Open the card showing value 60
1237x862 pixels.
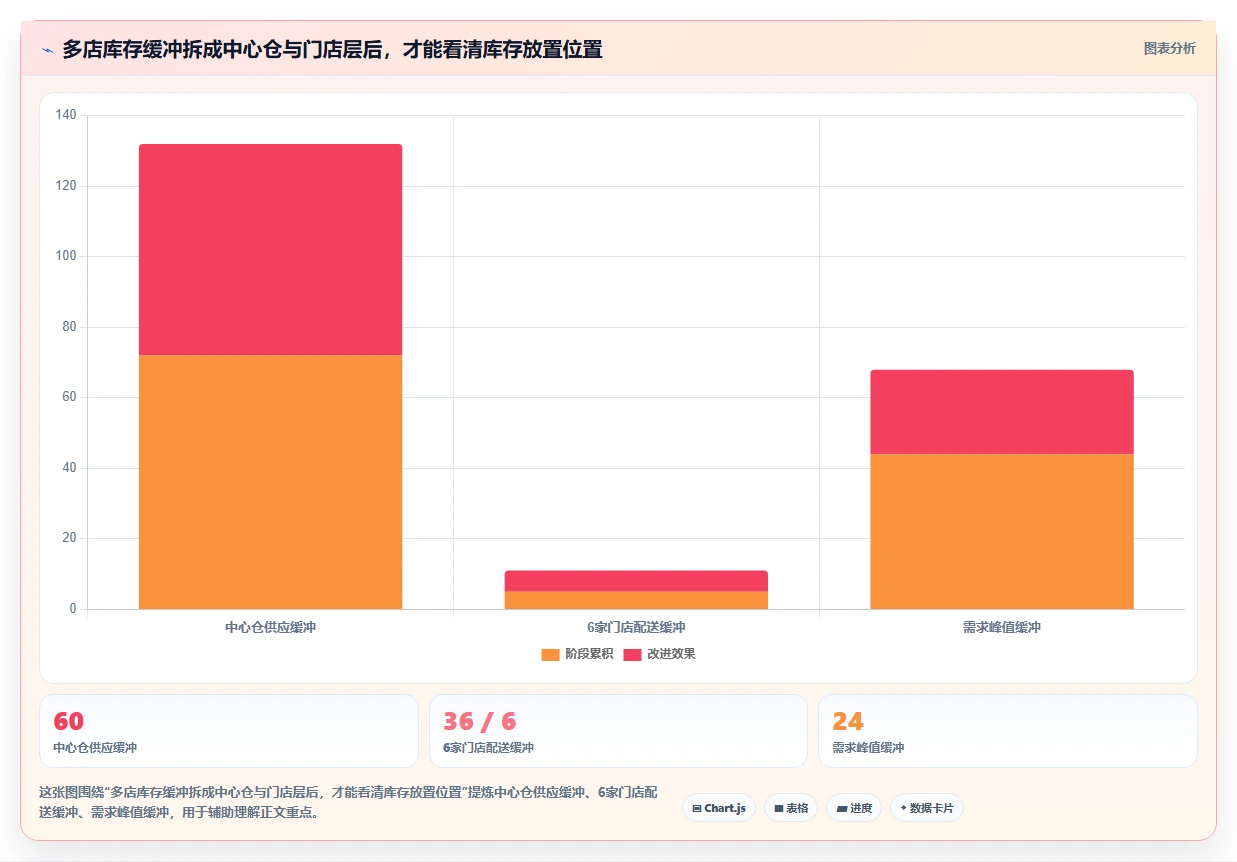pyautogui.click(x=229, y=731)
